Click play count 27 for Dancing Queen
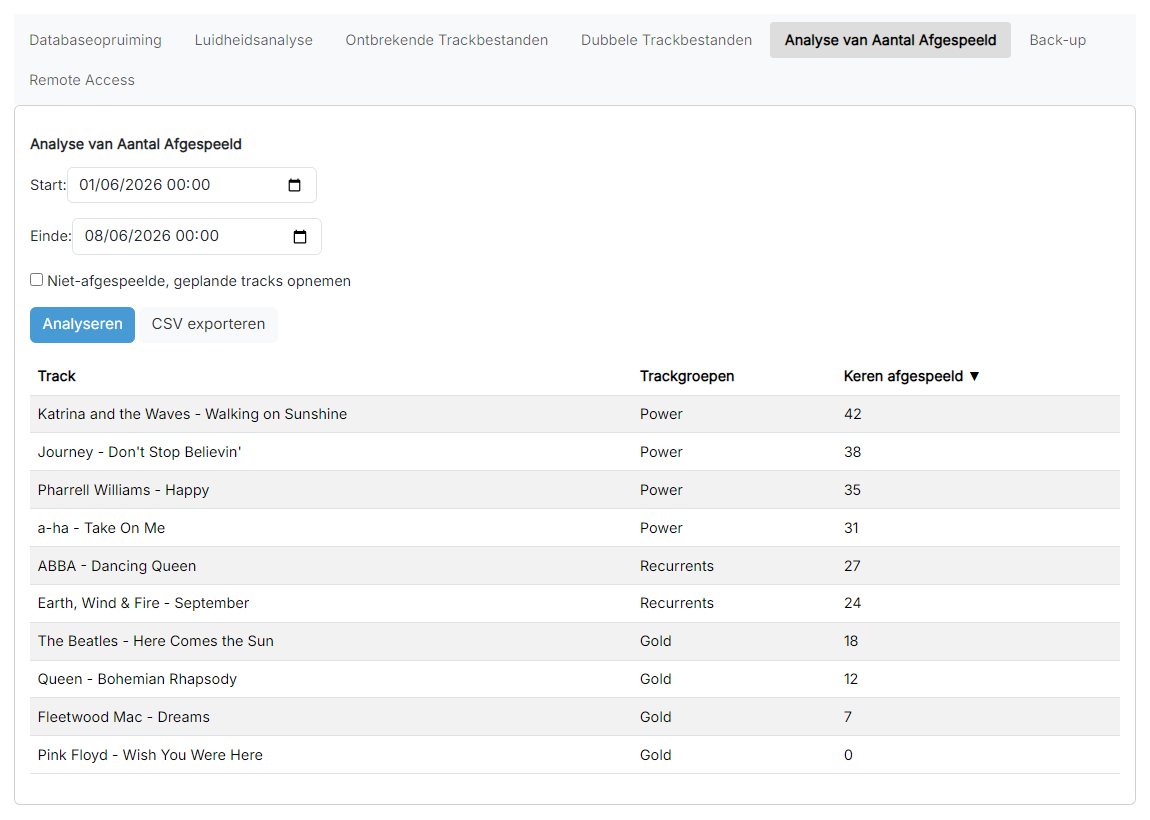Image resolution: width=1150 pixels, height=820 pixels. point(852,565)
